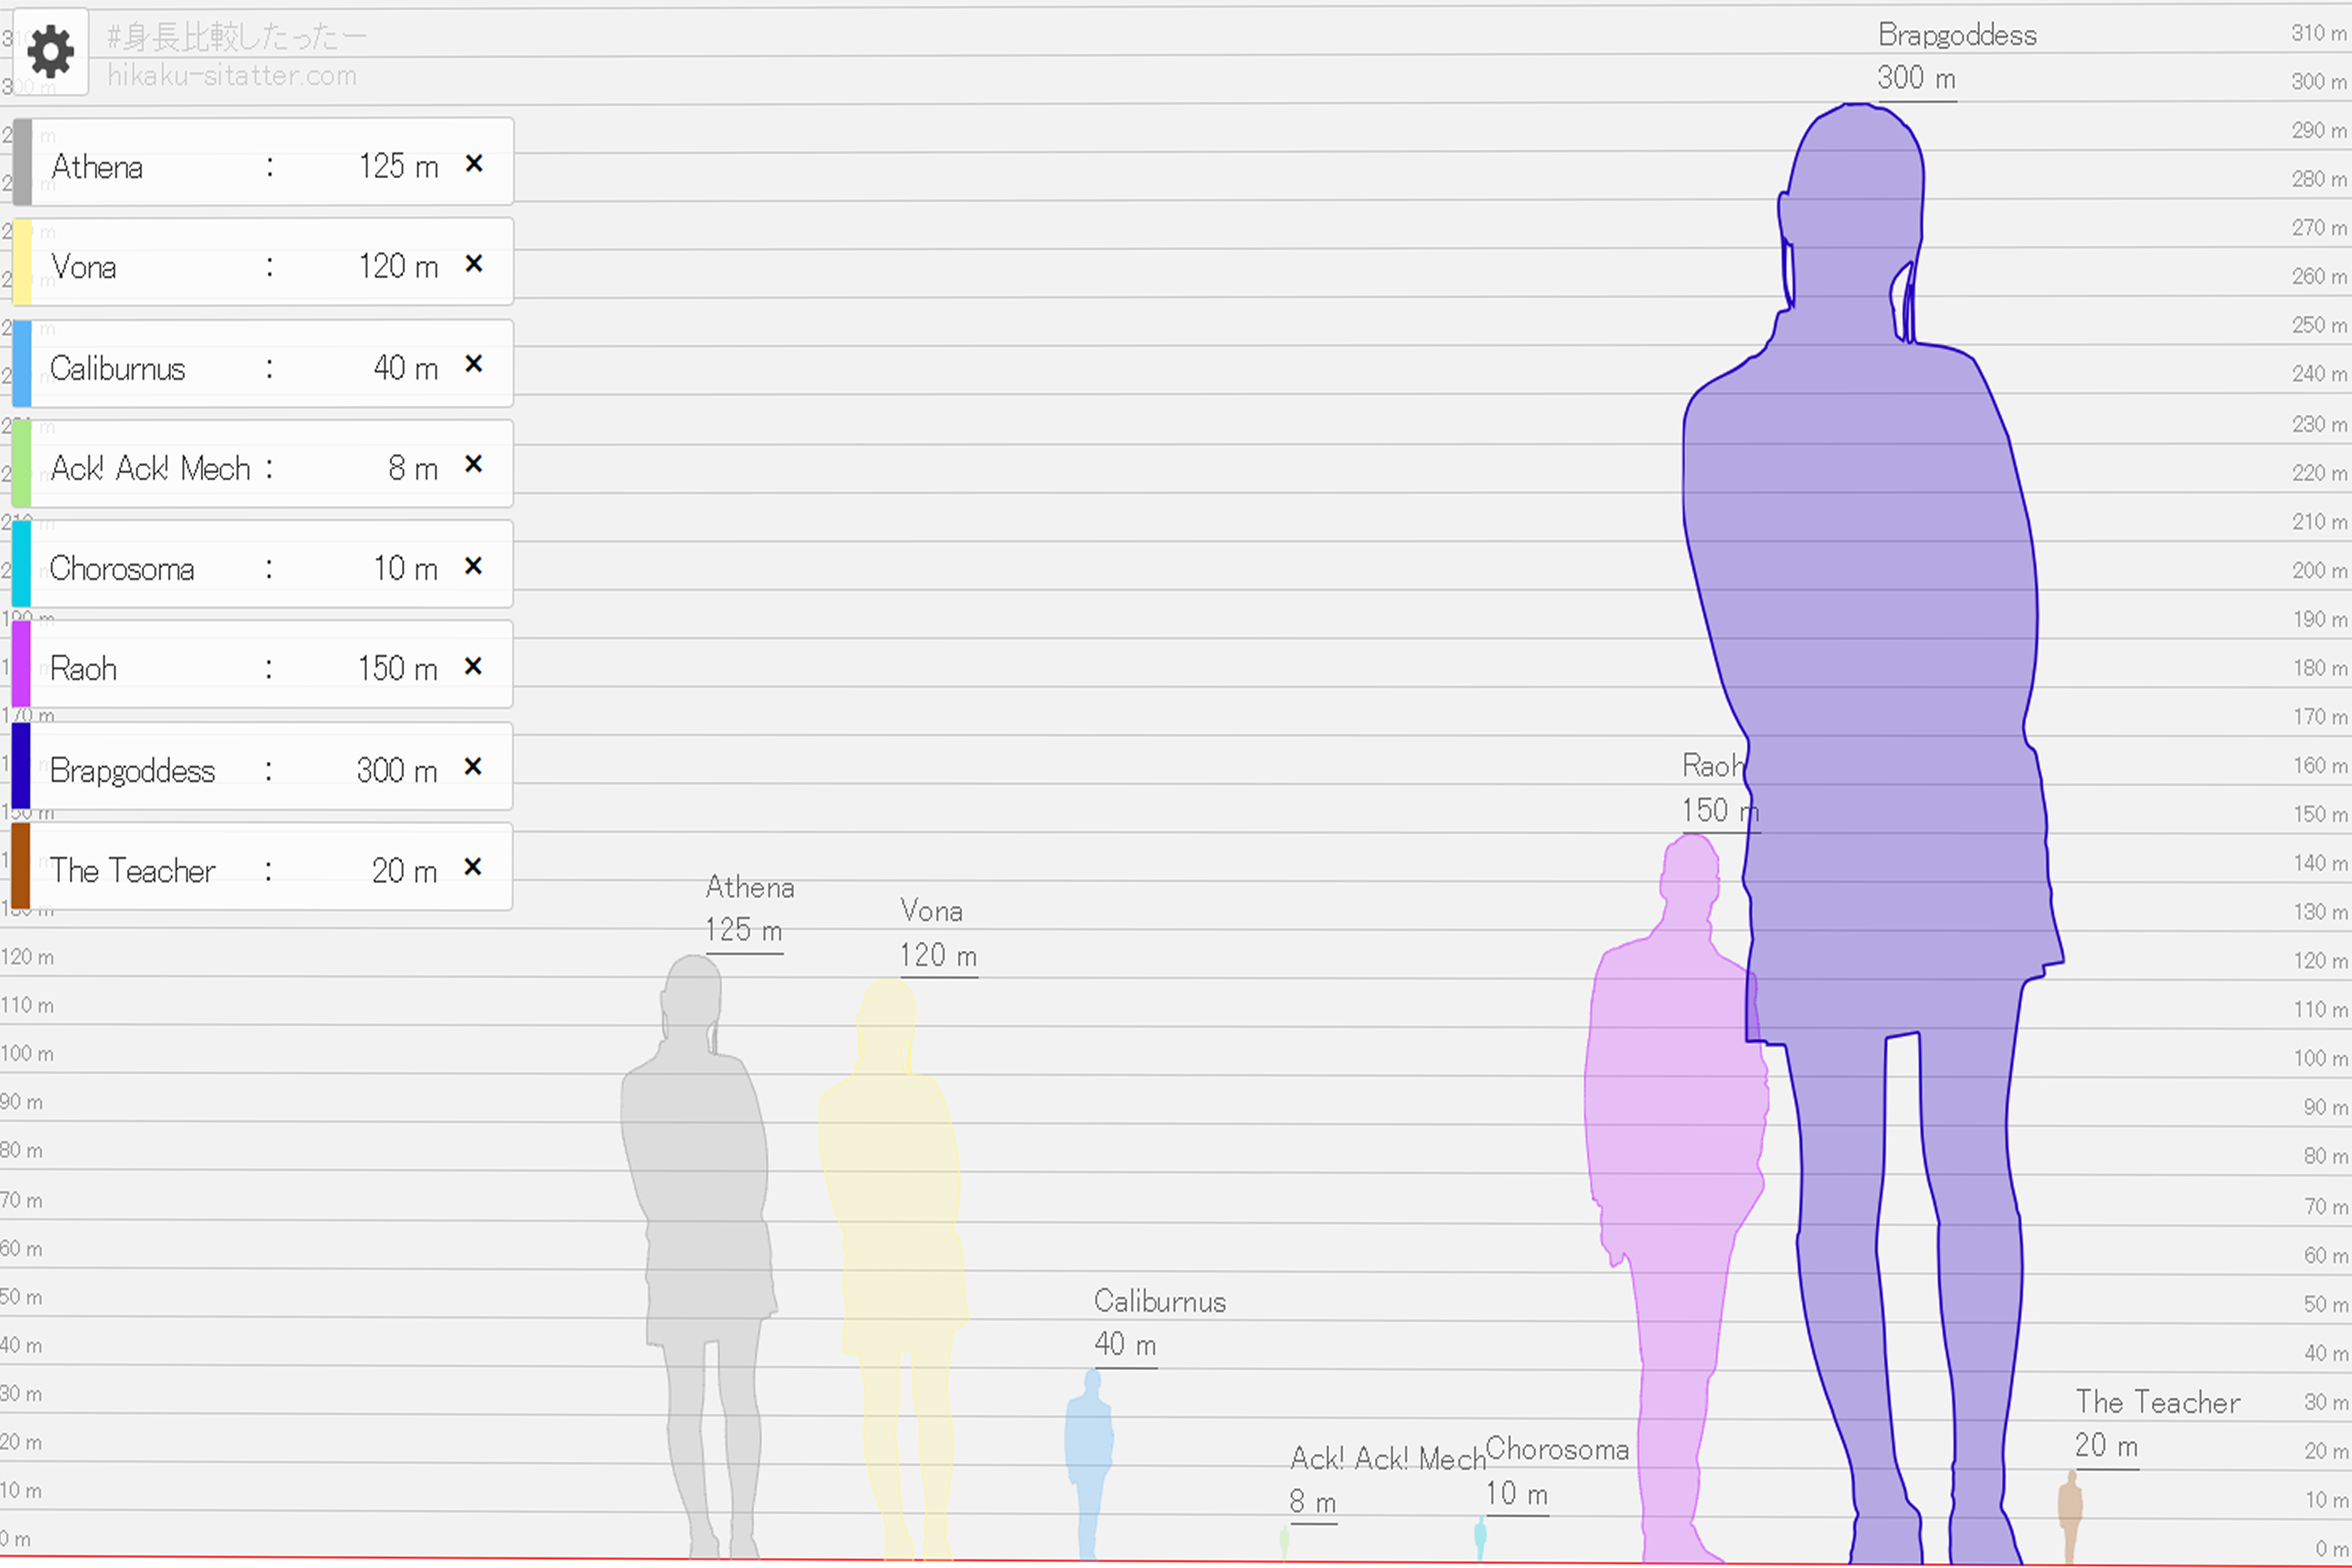Open the settings gear menu
The height and width of the screenshot is (1568, 2352).
click(x=50, y=52)
